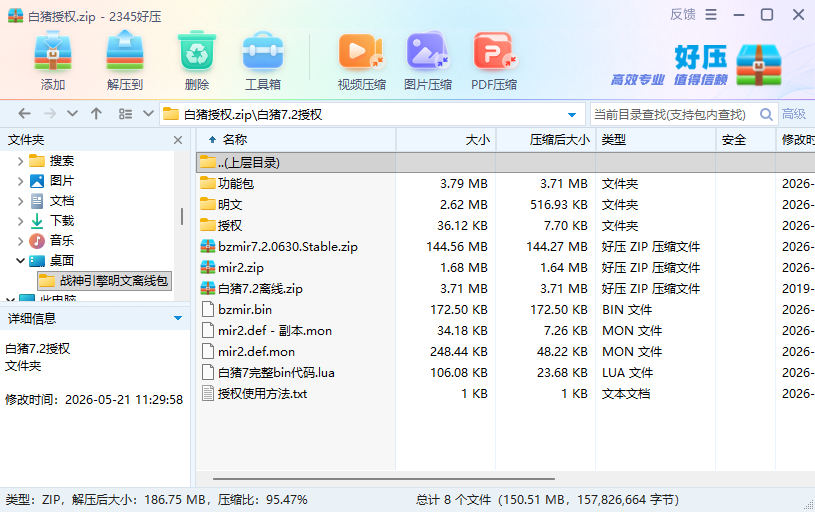Sort by 大小 column header
Image resolution: width=815 pixels, height=512 pixels.
pos(446,139)
